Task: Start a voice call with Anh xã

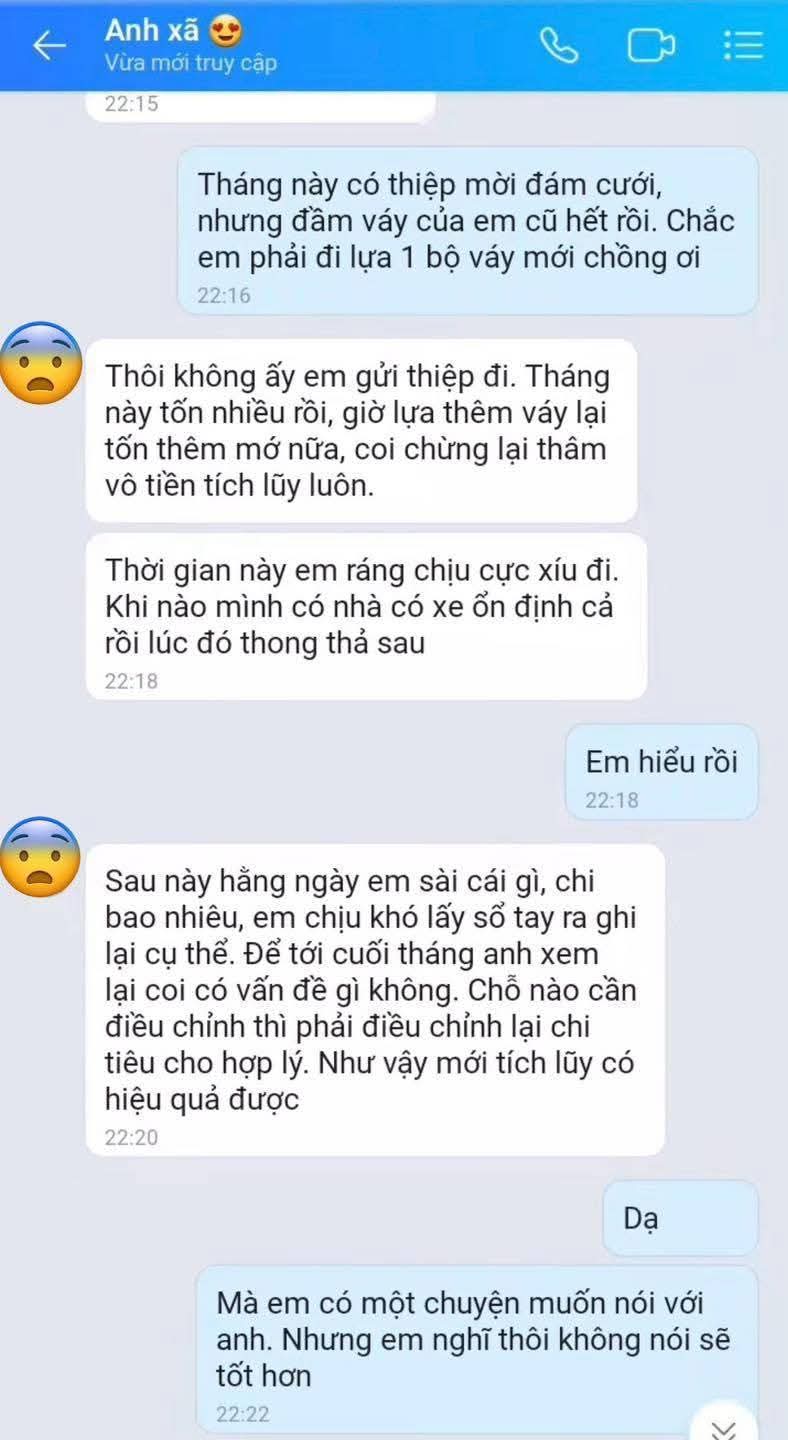Action: coord(556,45)
